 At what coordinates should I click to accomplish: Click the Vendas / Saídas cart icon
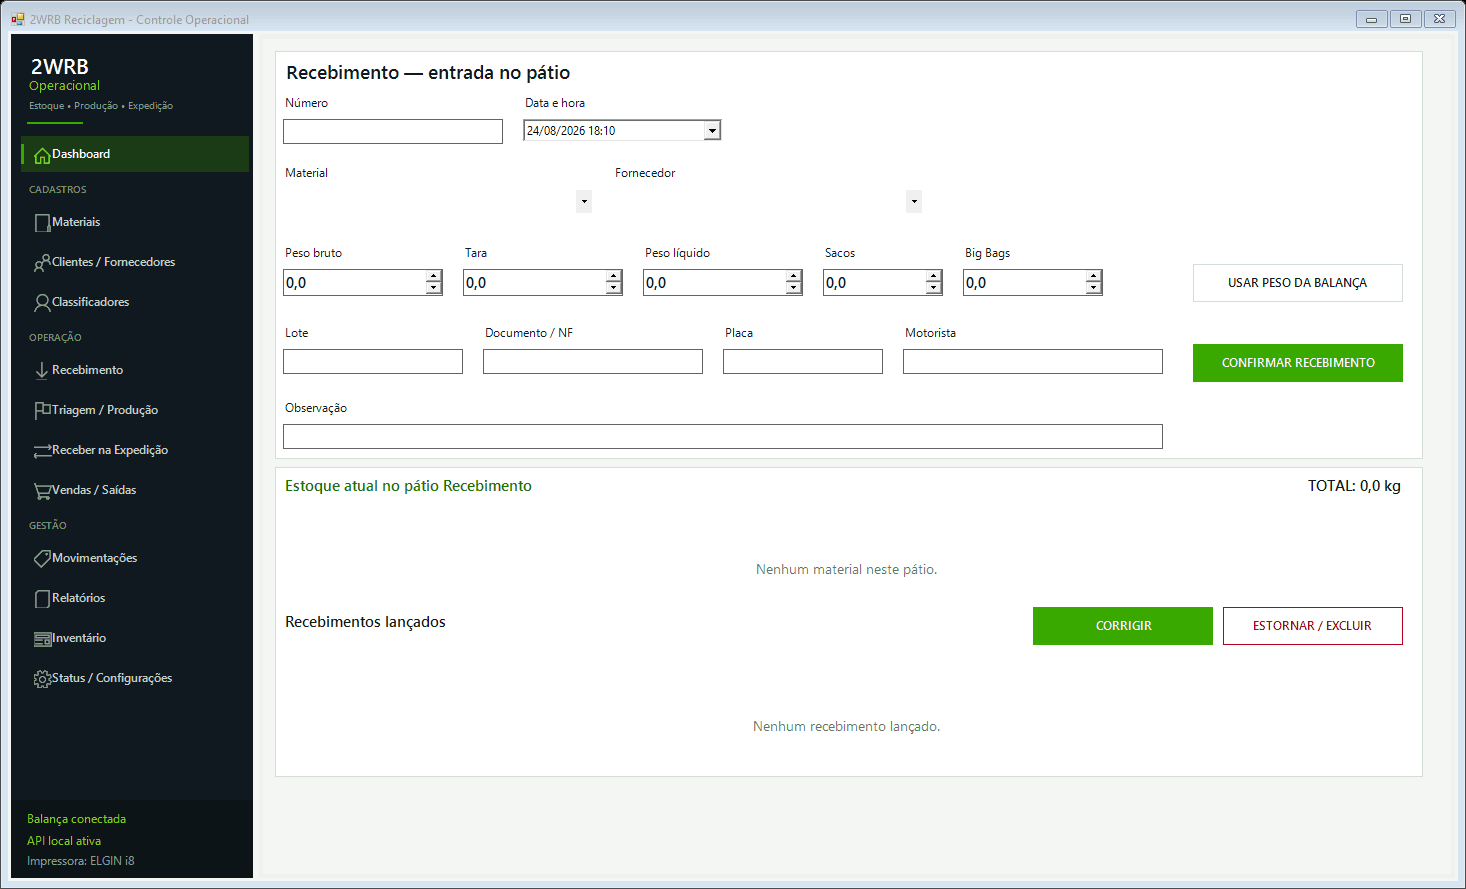(42, 491)
